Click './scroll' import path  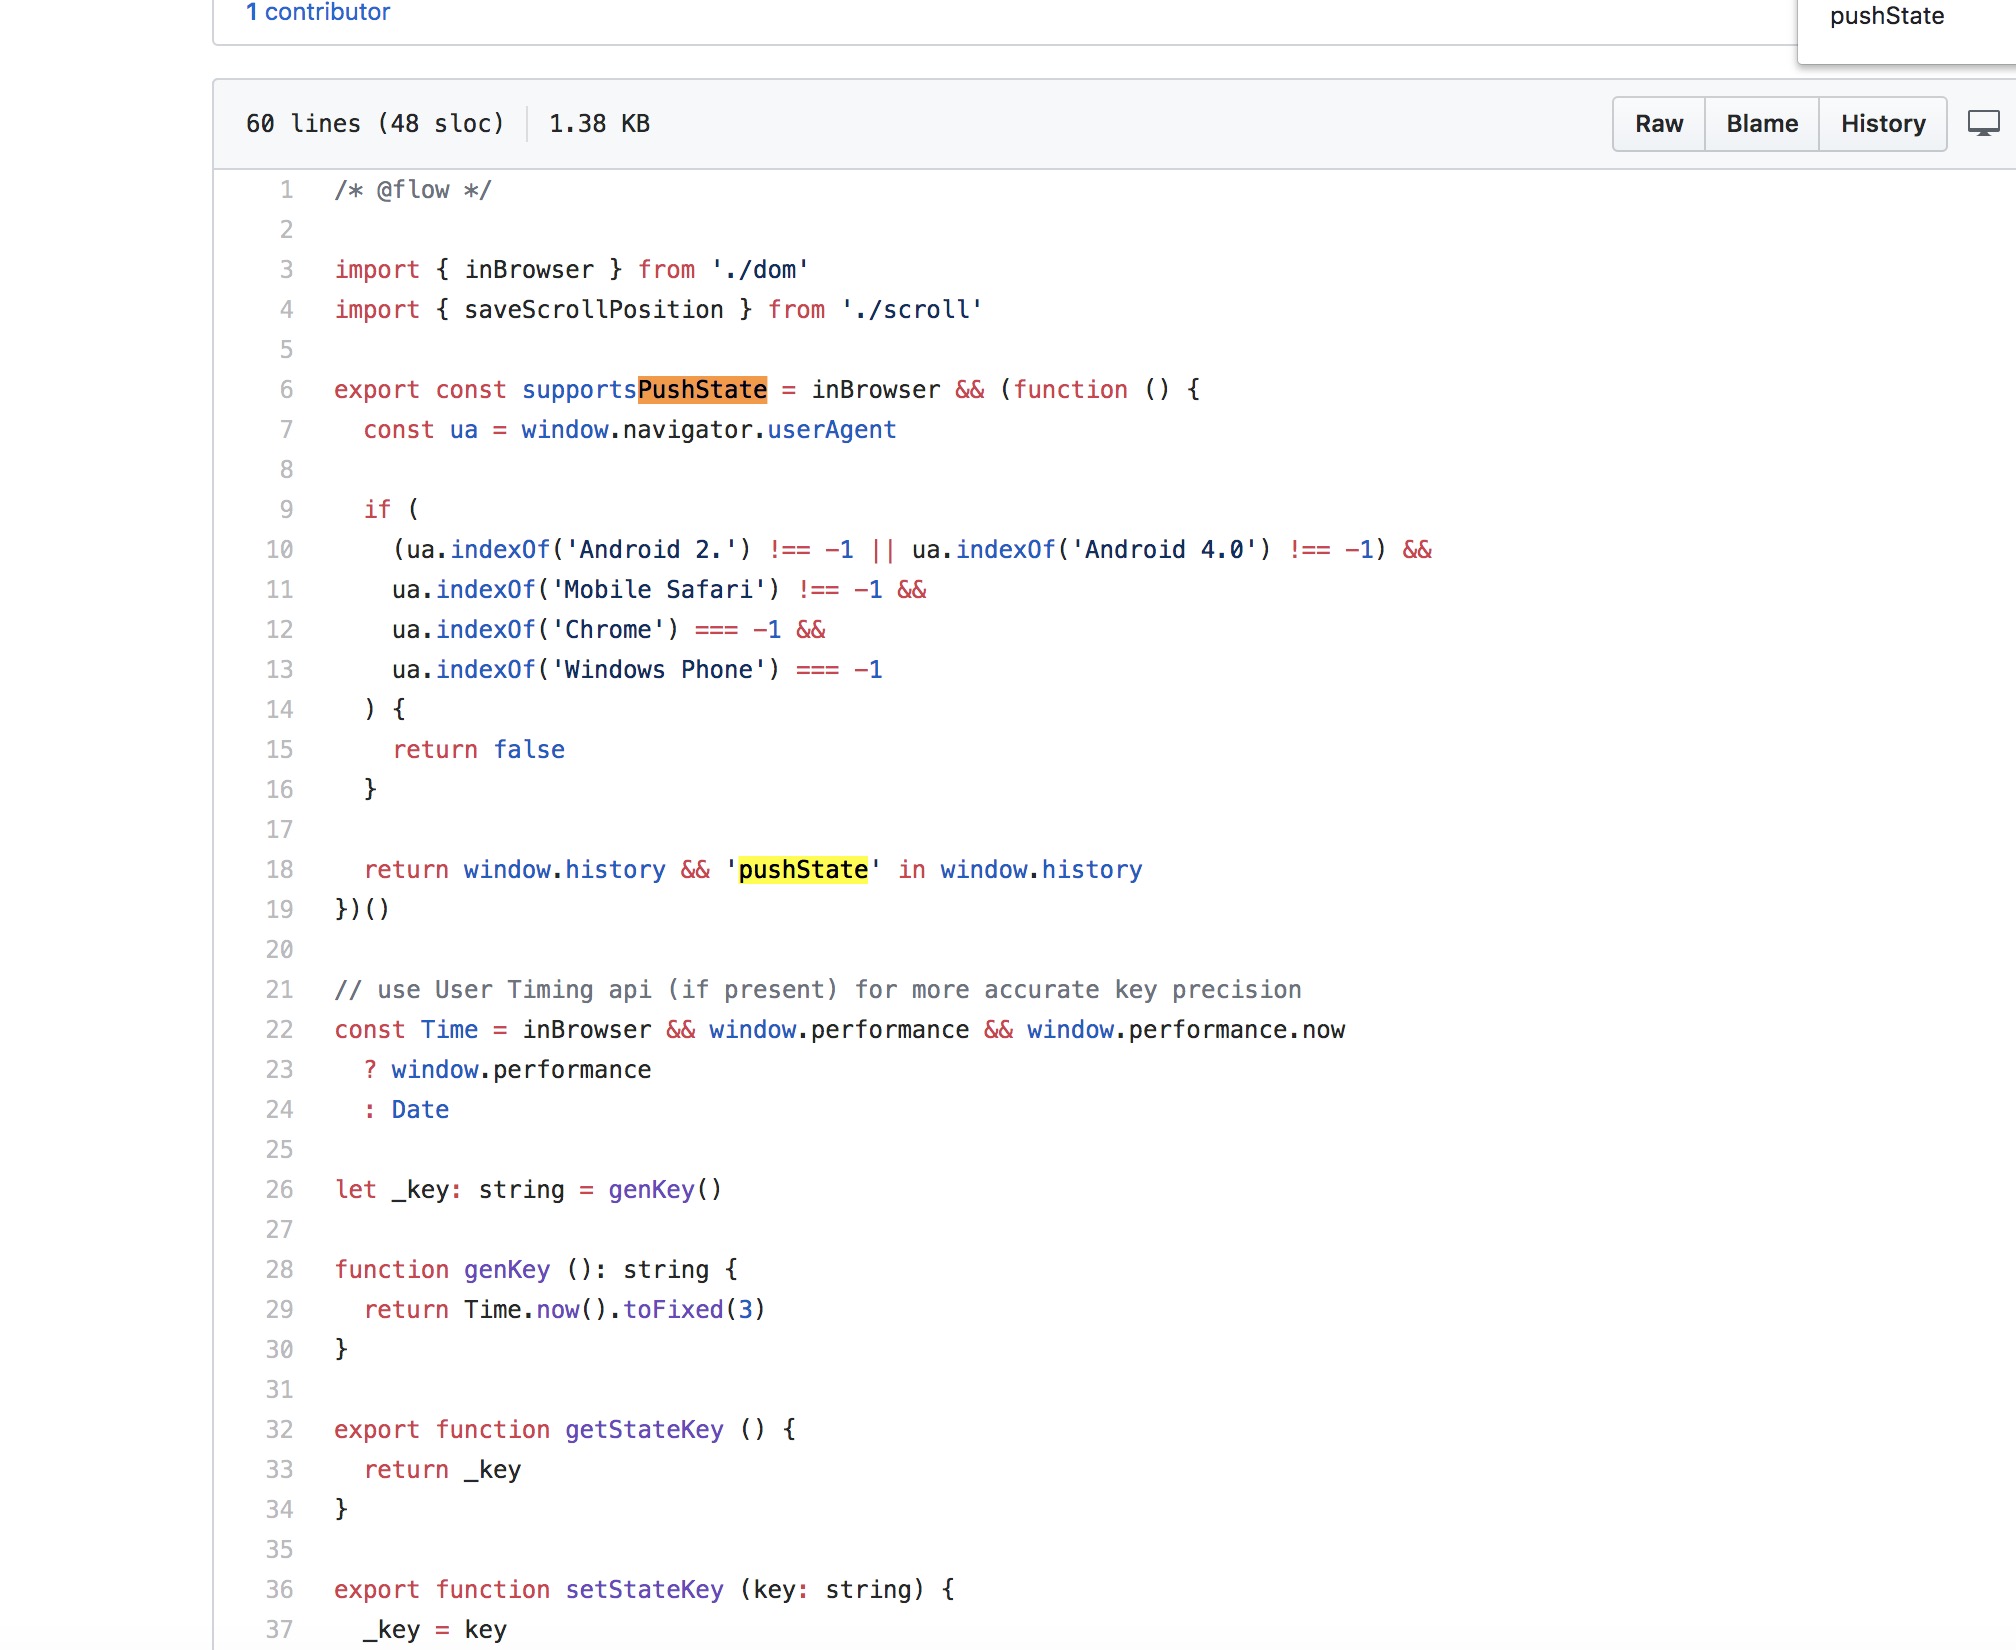coord(912,309)
